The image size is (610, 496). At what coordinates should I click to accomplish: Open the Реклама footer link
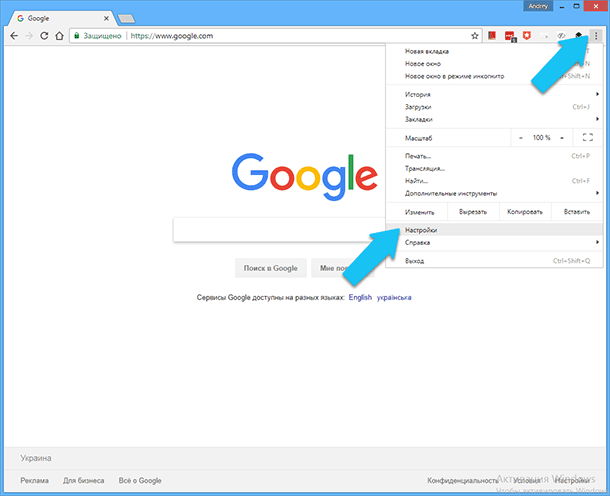[35, 481]
